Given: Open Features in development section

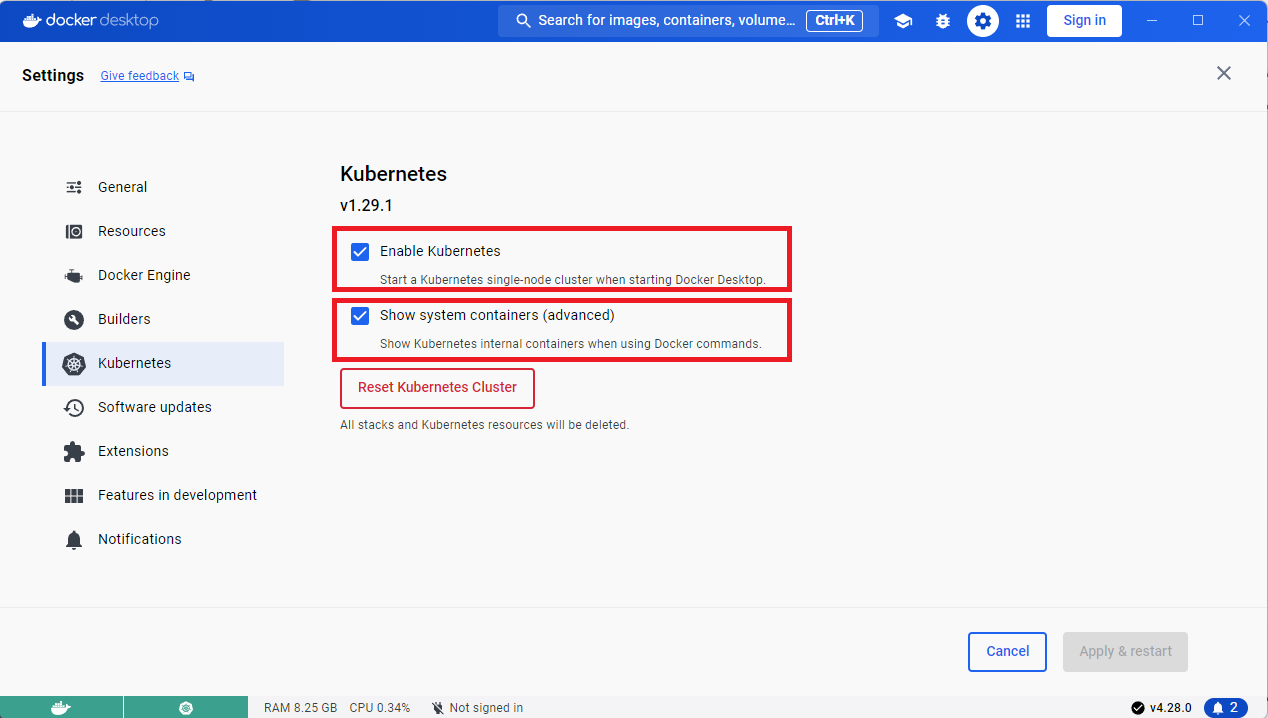Looking at the screenshot, I should [176, 495].
